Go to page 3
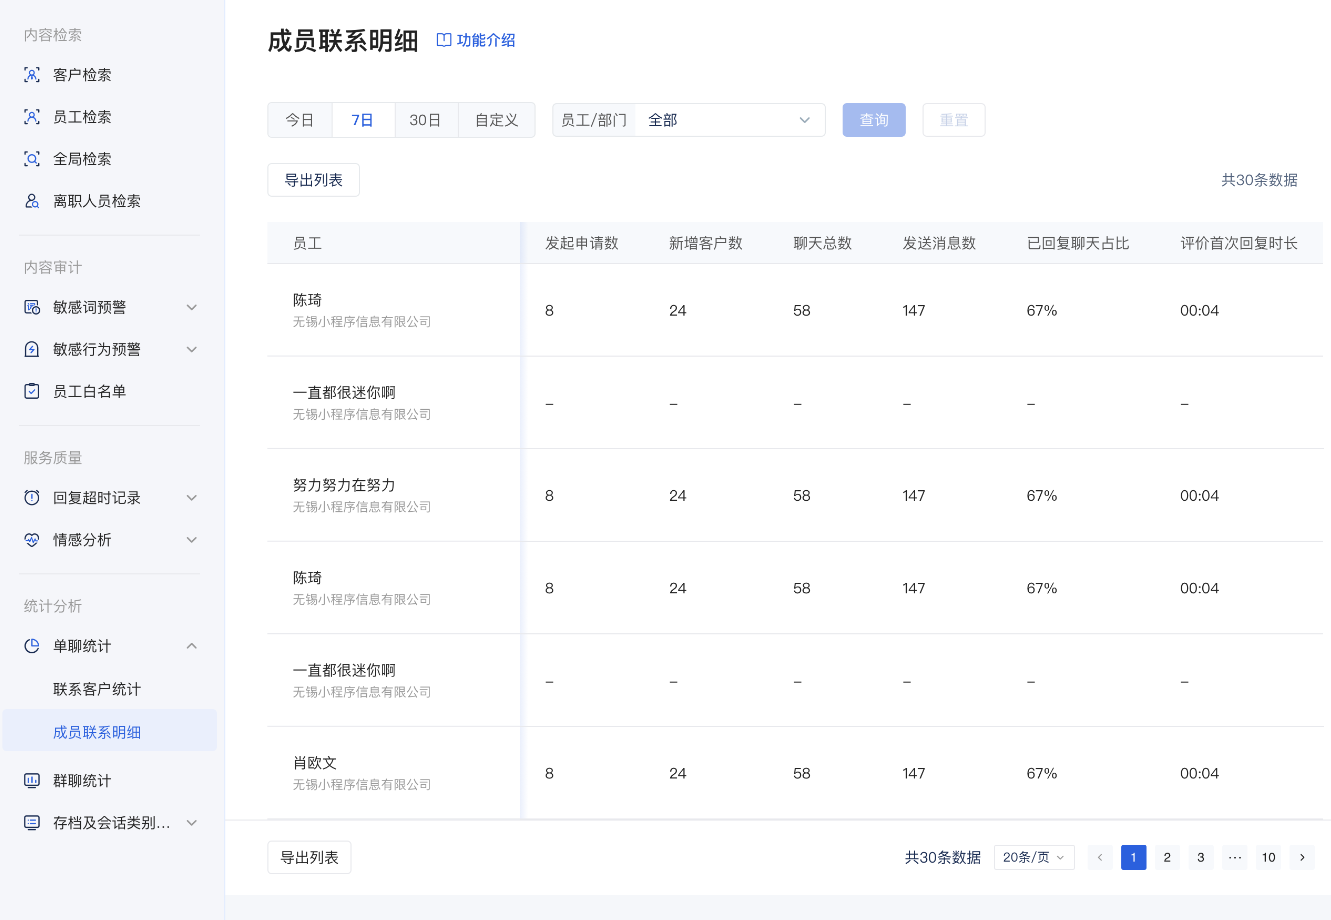1331x920 pixels. 1201,857
